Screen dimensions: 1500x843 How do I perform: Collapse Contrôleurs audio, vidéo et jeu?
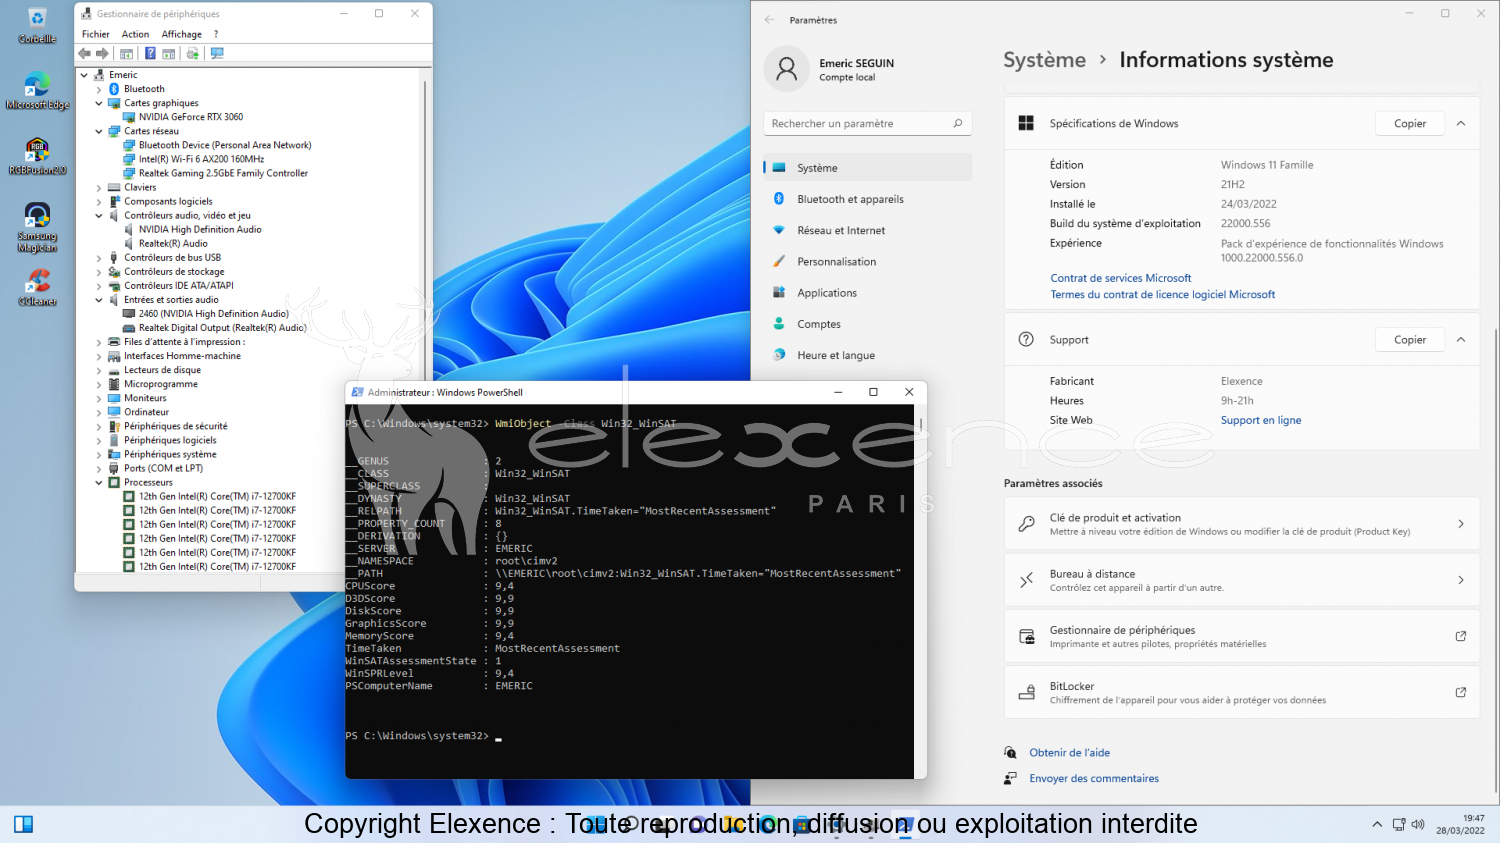point(99,215)
